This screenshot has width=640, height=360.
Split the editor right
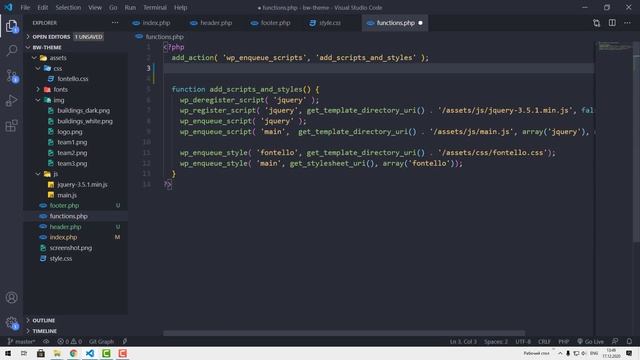[612, 23]
